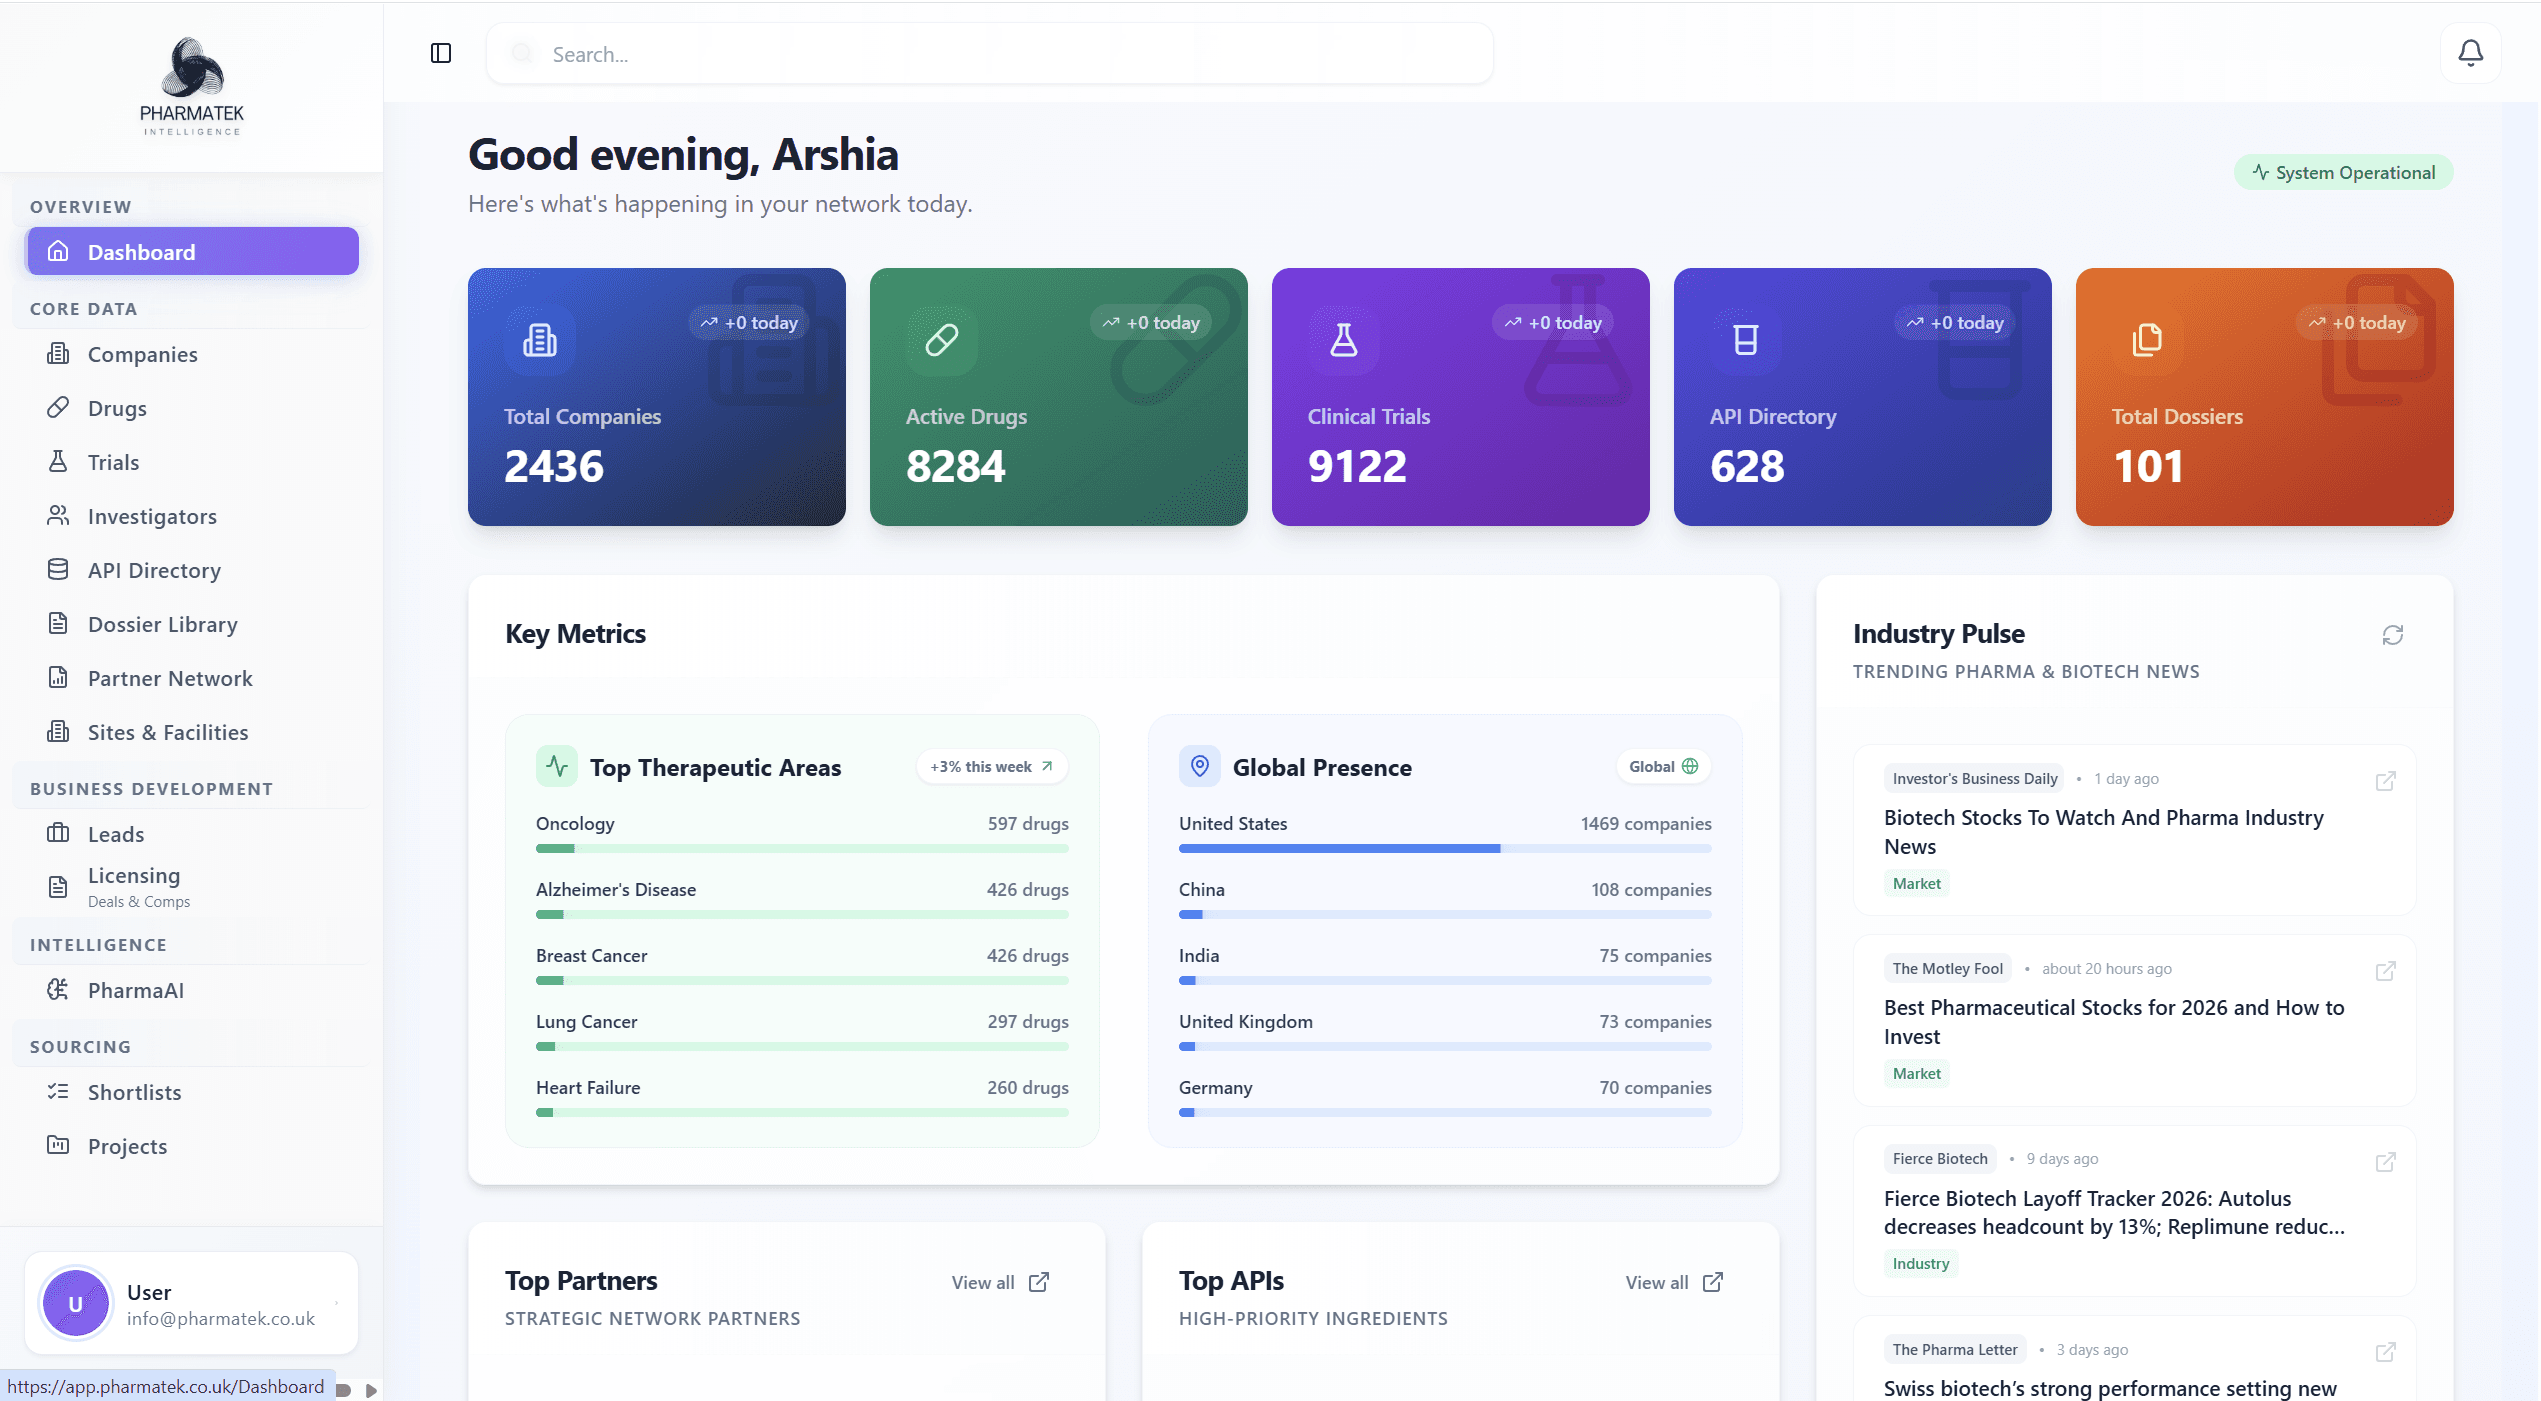Click the Top Therapeutic Areas pulse icon
This screenshot has width=2541, height=1401.
pos(557,767)
